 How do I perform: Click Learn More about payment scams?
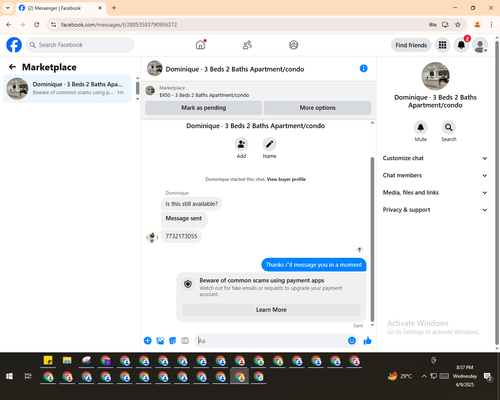coord(271,310)
